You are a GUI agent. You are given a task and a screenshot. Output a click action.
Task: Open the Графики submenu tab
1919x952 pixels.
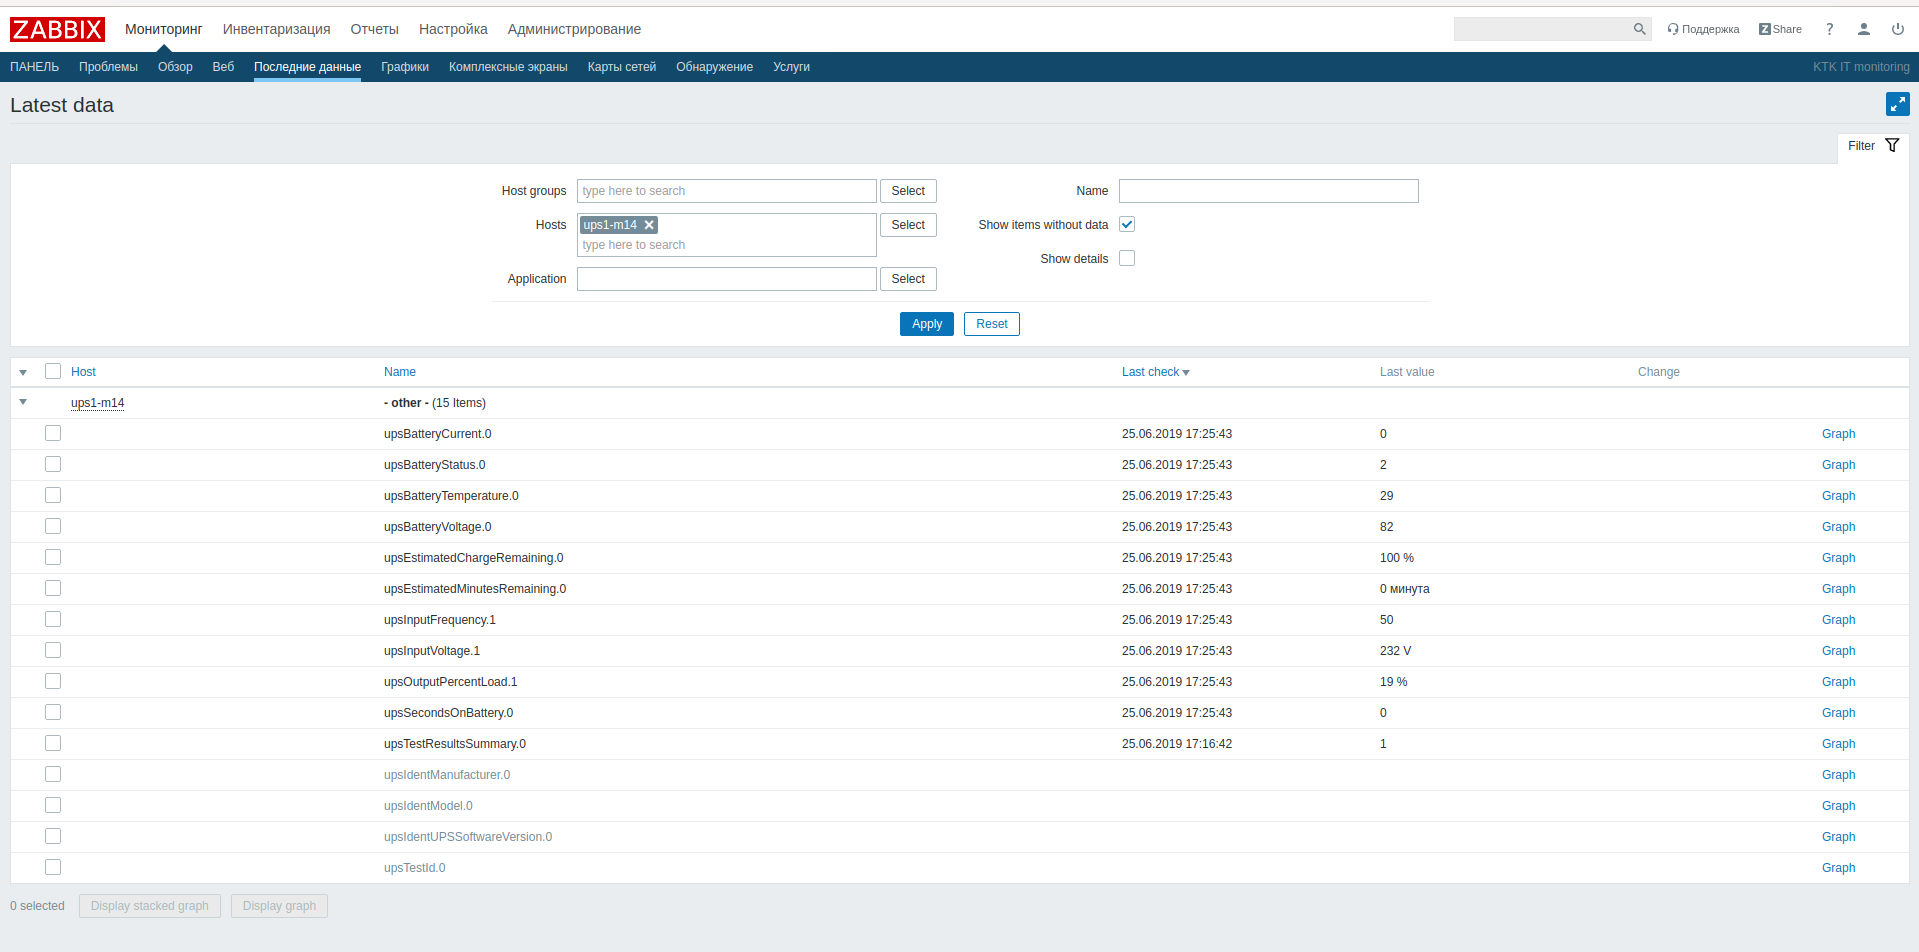(404, 67)
